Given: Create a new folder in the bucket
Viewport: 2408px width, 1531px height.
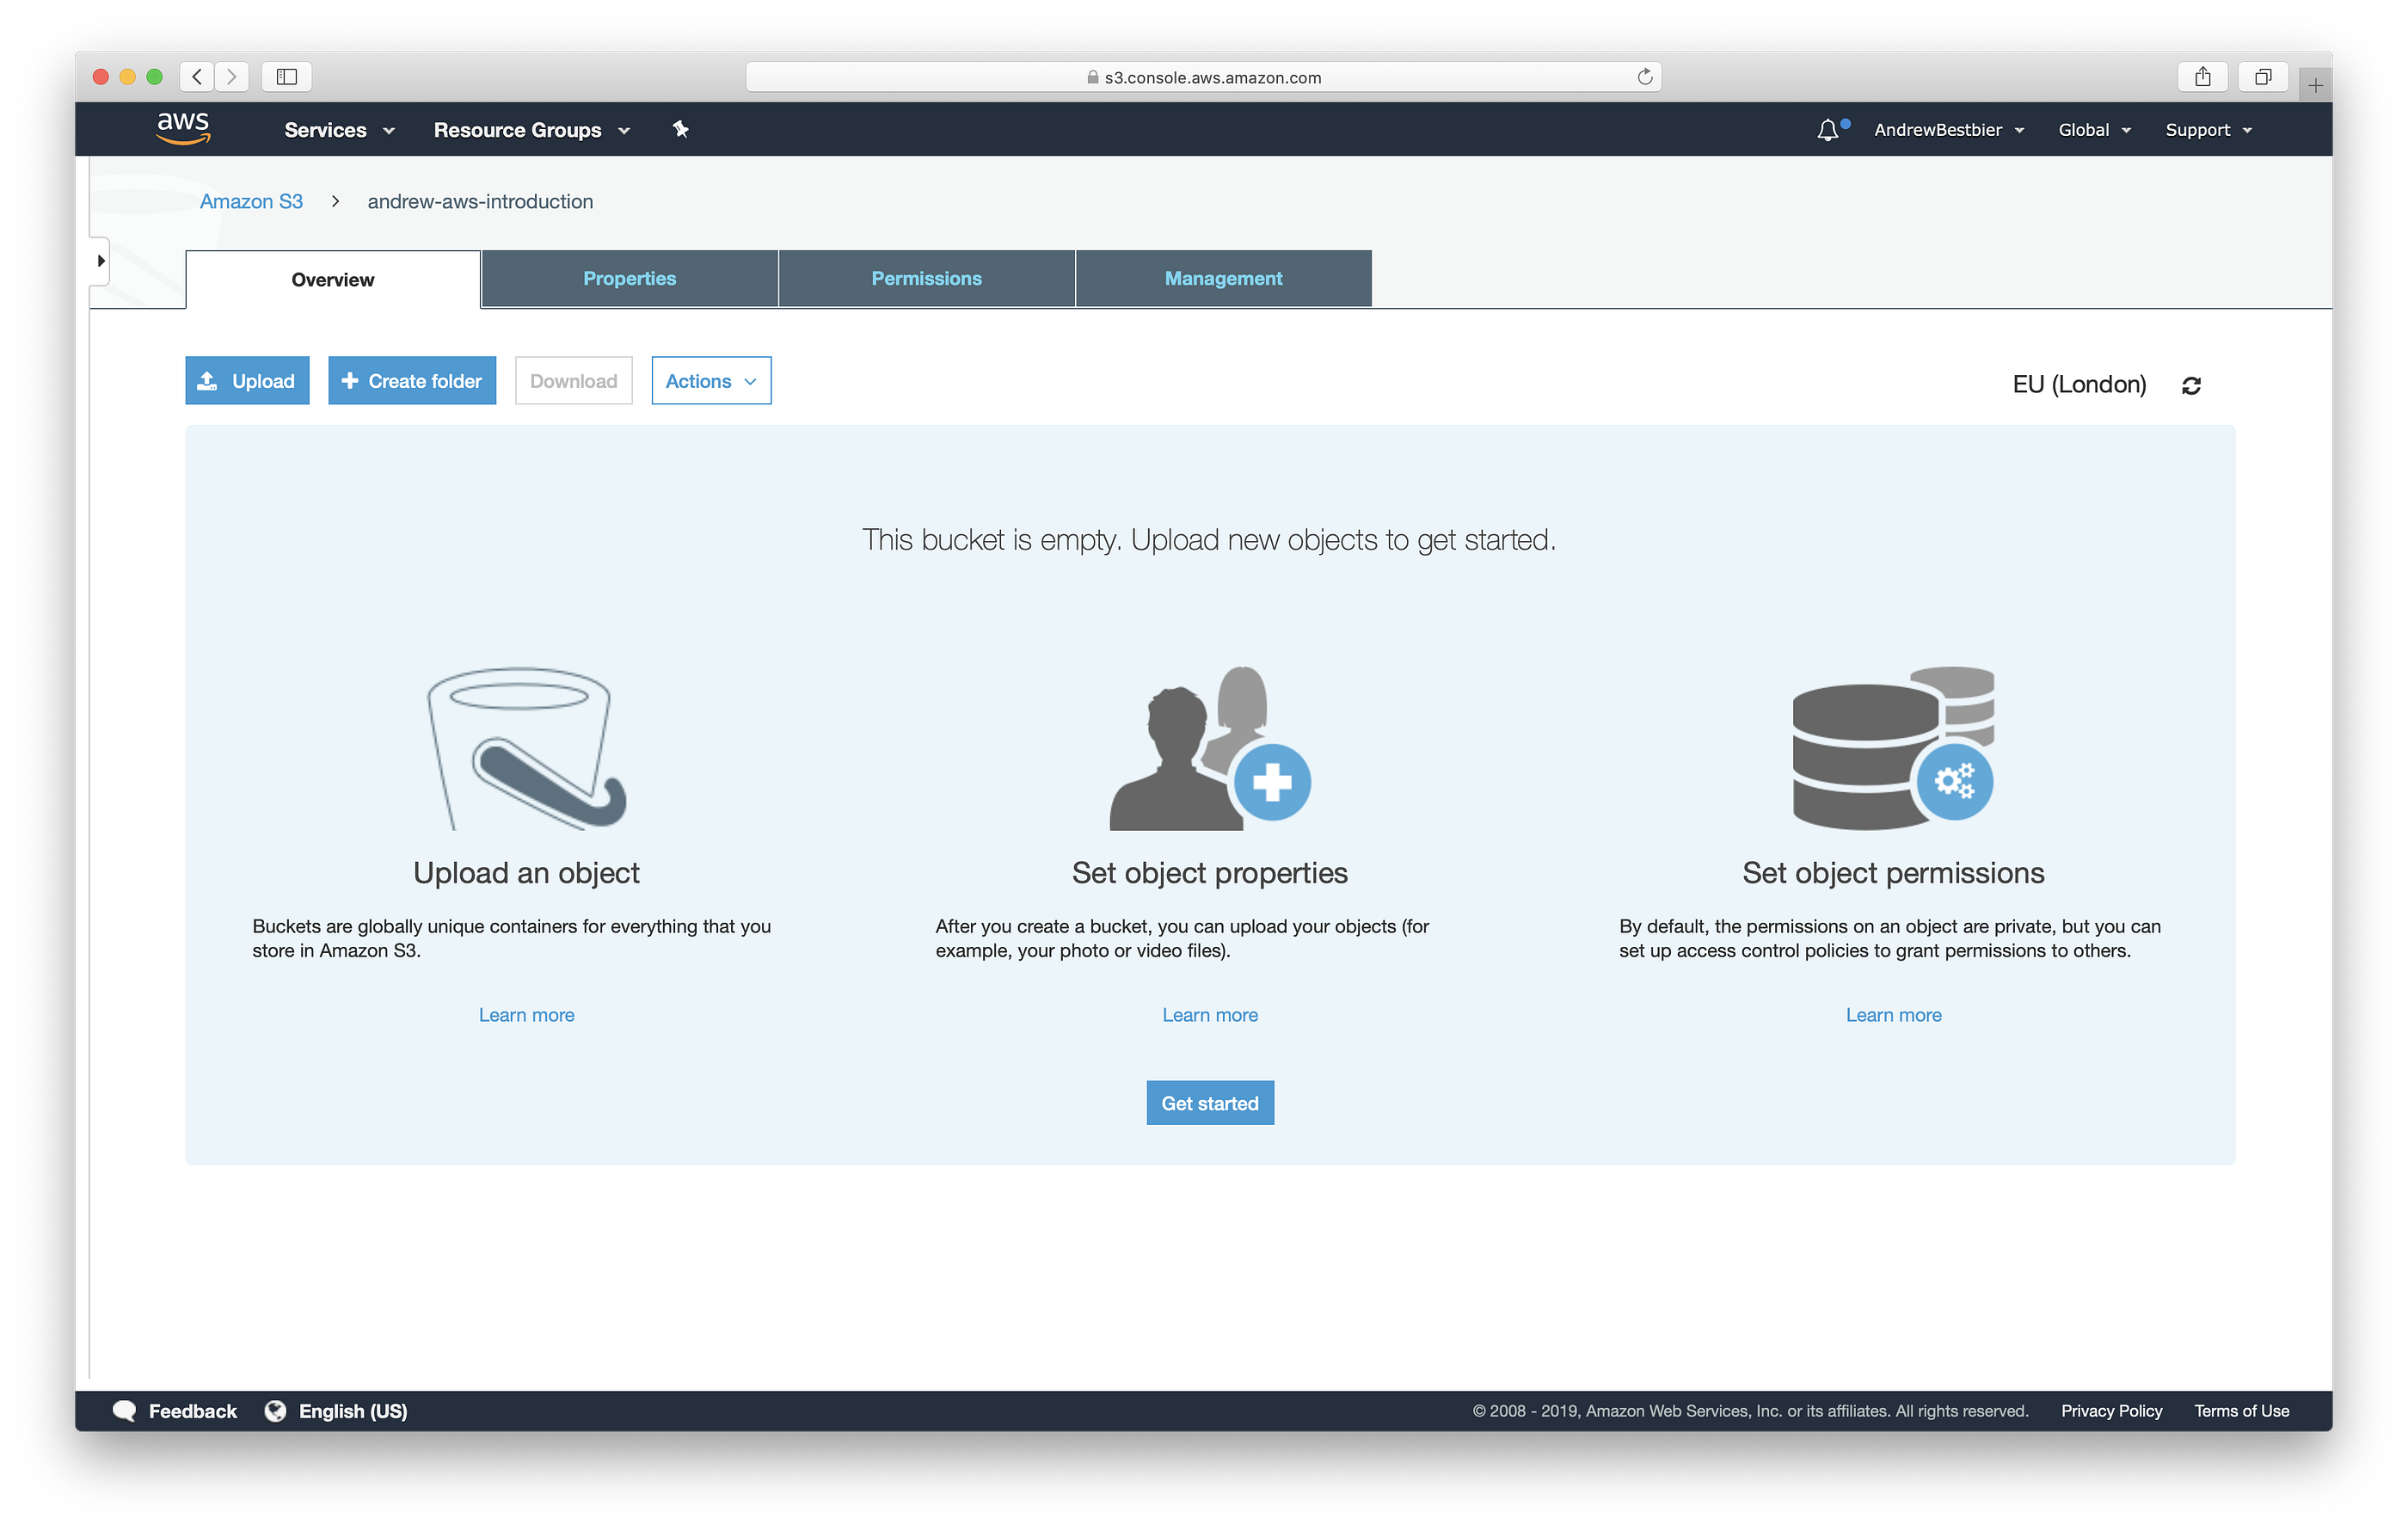Looking at the screenshot, I should [412, 381].
